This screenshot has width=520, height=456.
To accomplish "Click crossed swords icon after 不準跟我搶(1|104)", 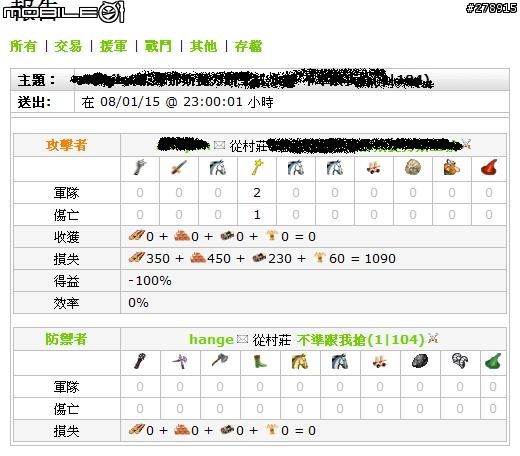I will click(433, 338).
